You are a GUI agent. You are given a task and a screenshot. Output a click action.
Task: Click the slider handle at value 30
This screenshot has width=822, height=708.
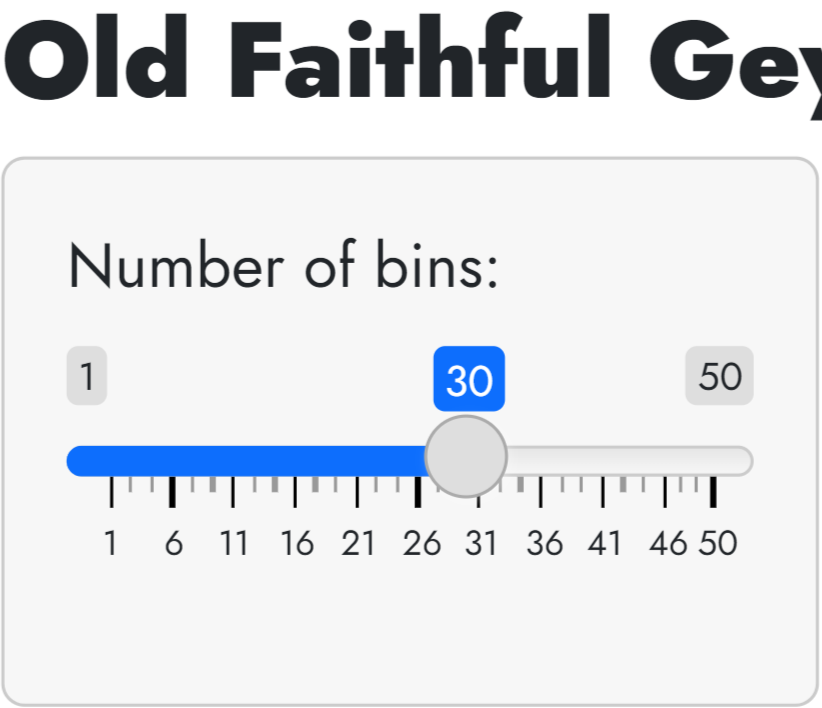pyautogui.click(x=466, y=457)
